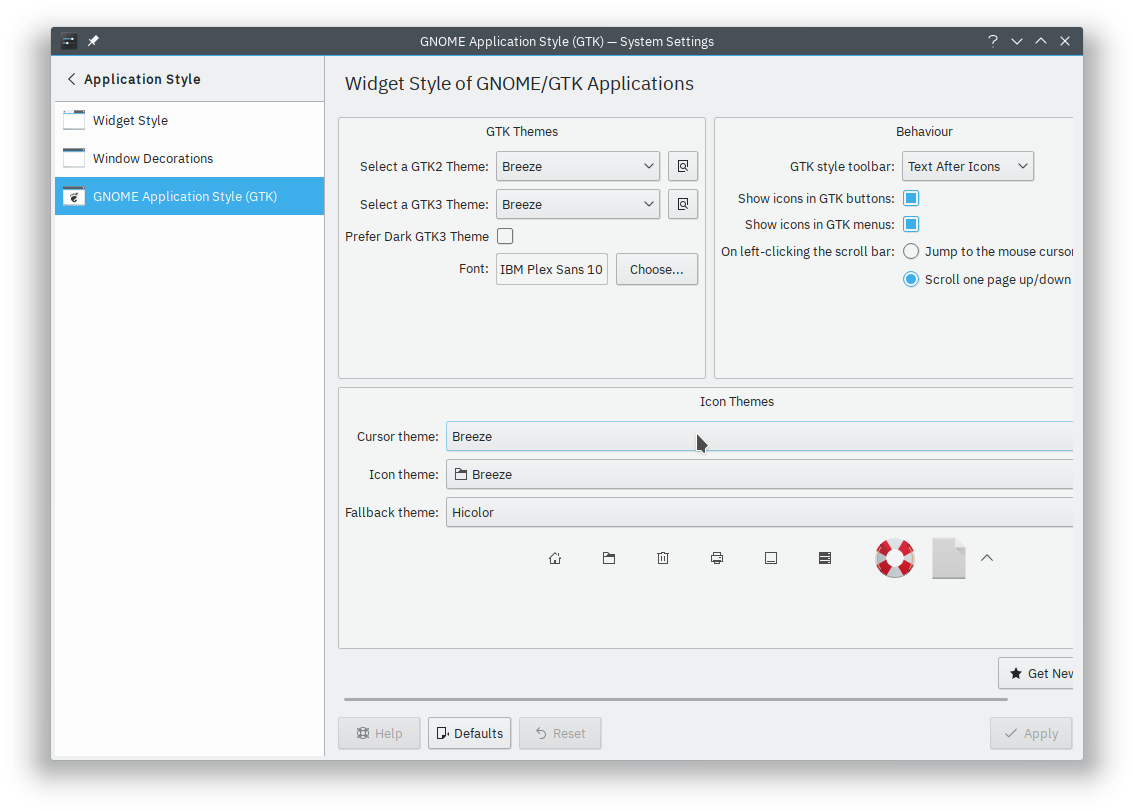Click the trash icon in icon preview
The image size is (1133, 810).
(x=663, y=558)
